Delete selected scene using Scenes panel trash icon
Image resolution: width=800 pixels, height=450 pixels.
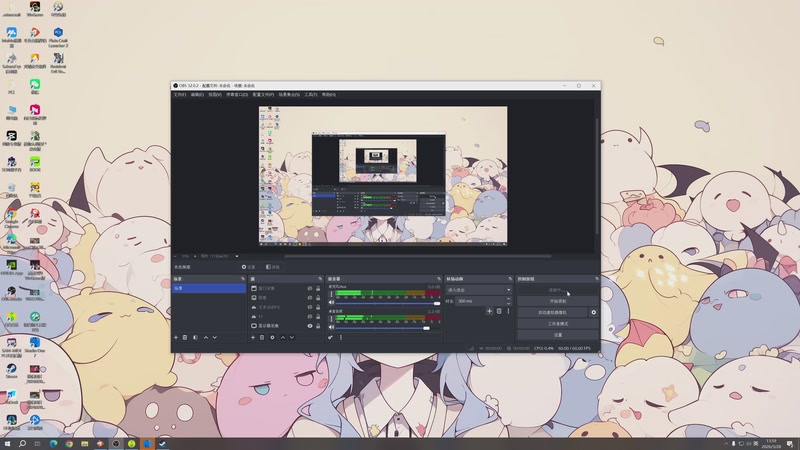click(x=185, y=337)
